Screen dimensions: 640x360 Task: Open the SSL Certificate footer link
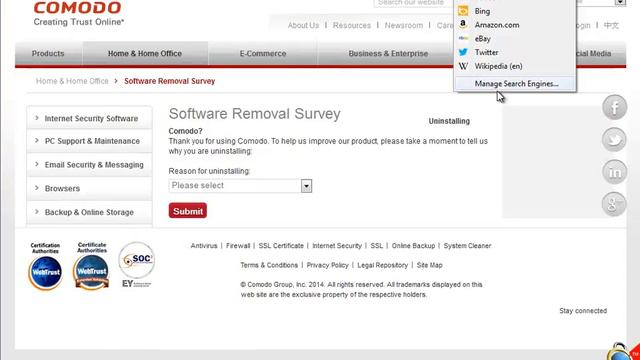281,246
